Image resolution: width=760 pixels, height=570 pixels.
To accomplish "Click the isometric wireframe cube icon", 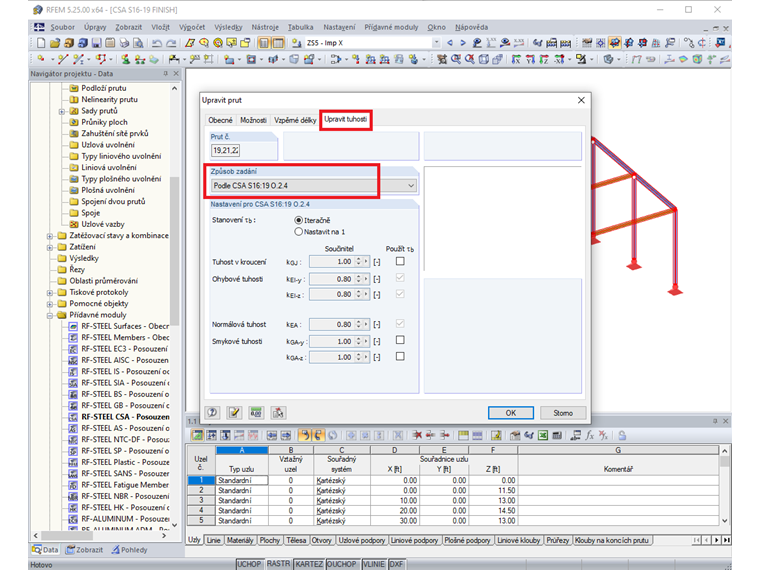I will pos(484,59).
